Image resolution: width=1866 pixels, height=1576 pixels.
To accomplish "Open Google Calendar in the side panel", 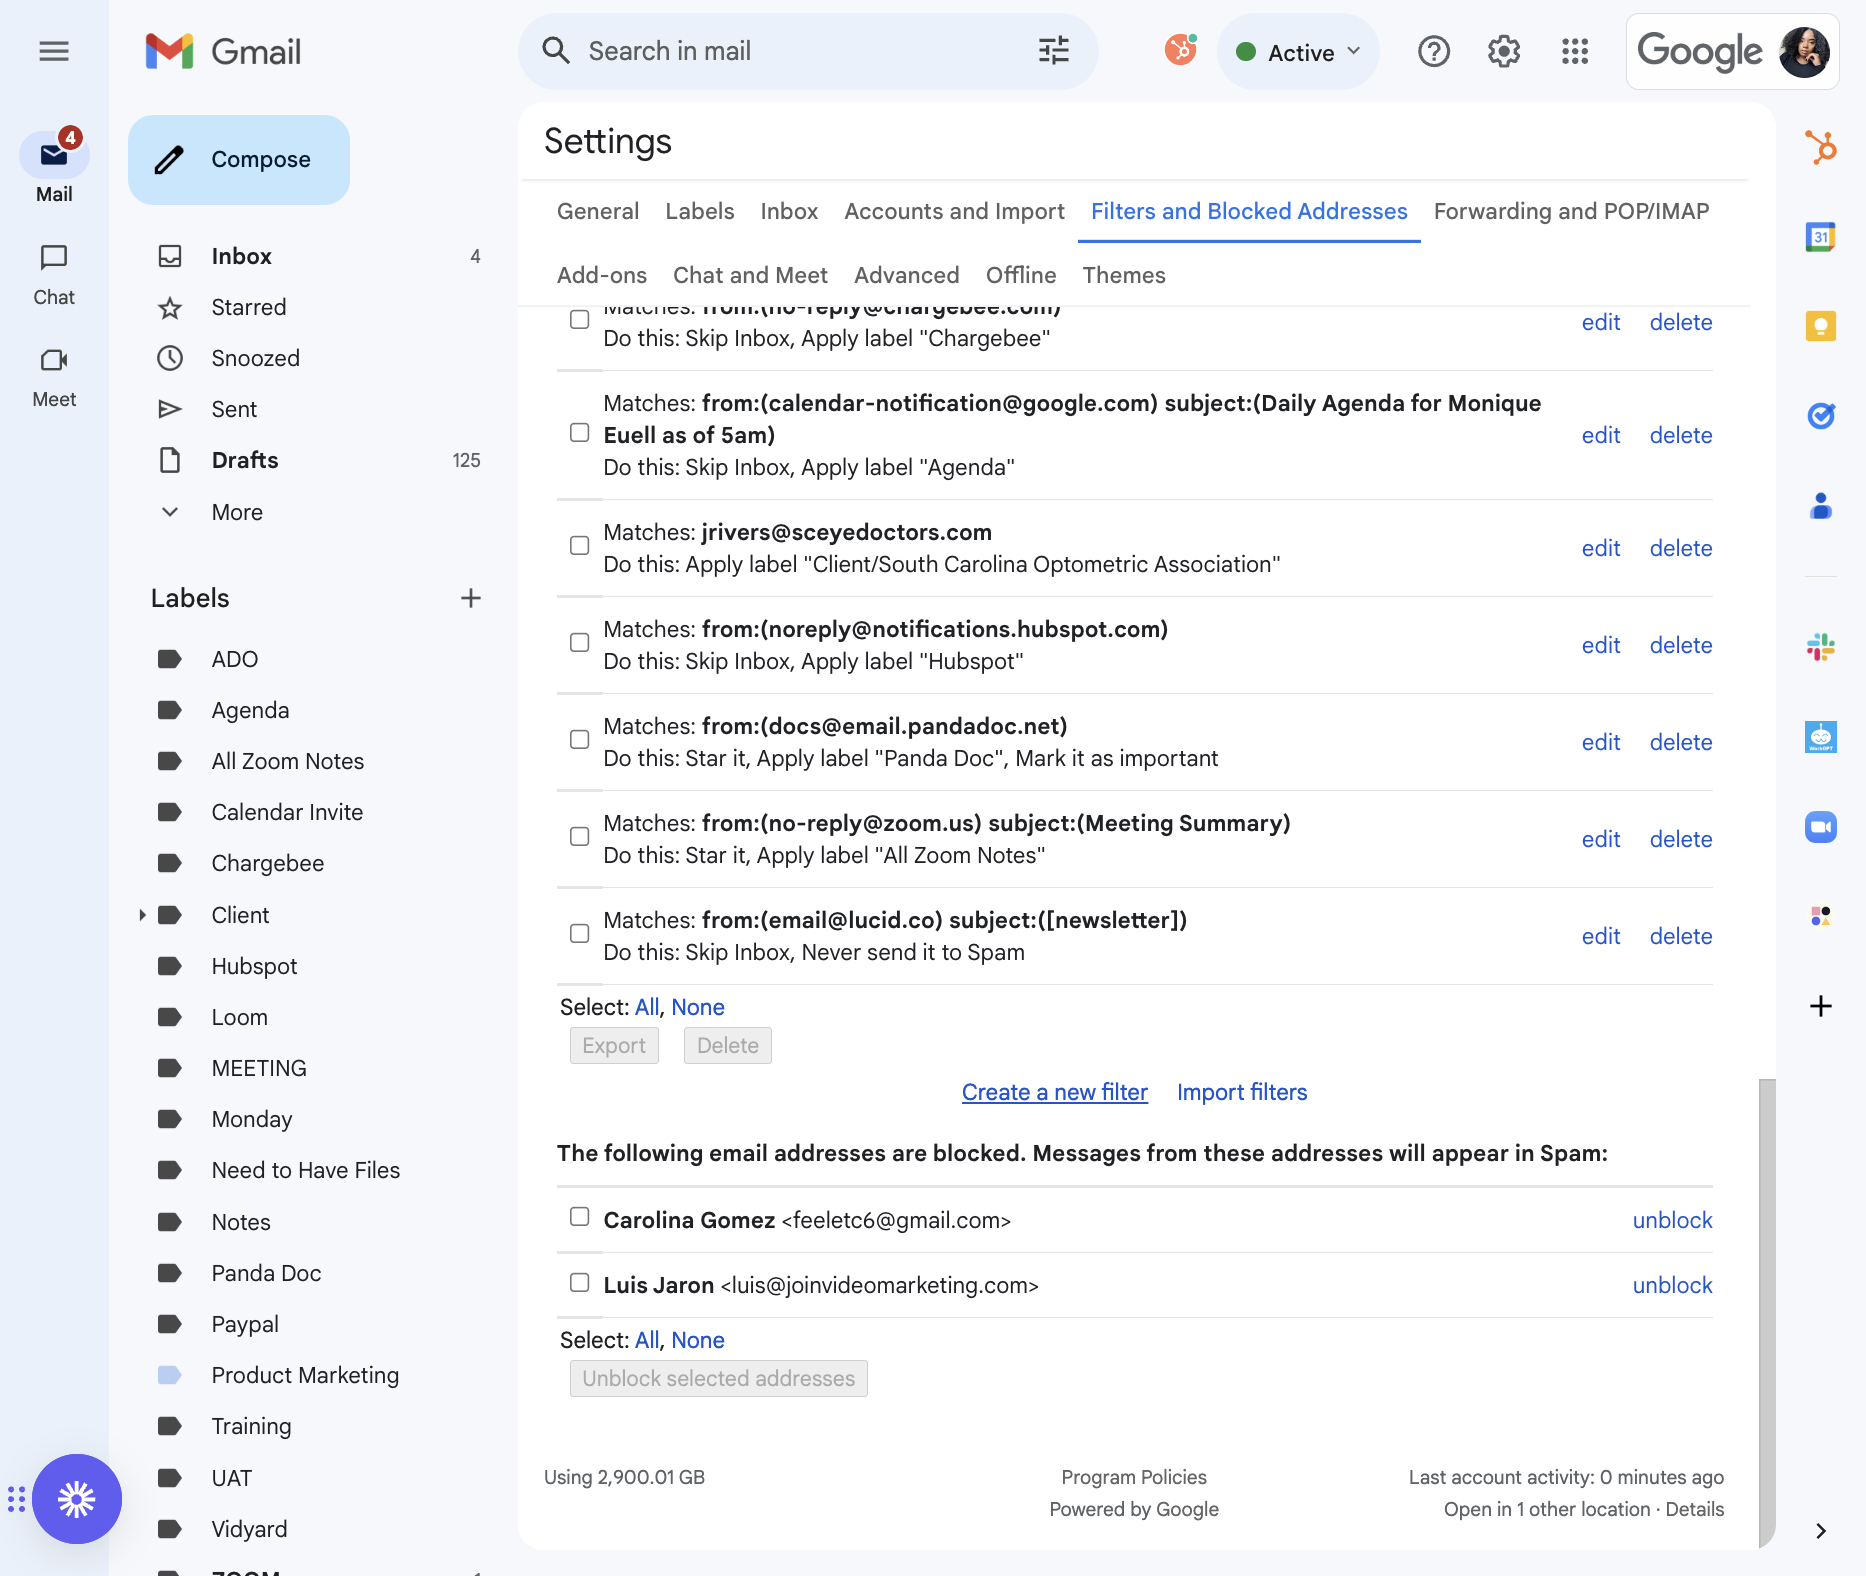I will click(x=1820, y=237).
